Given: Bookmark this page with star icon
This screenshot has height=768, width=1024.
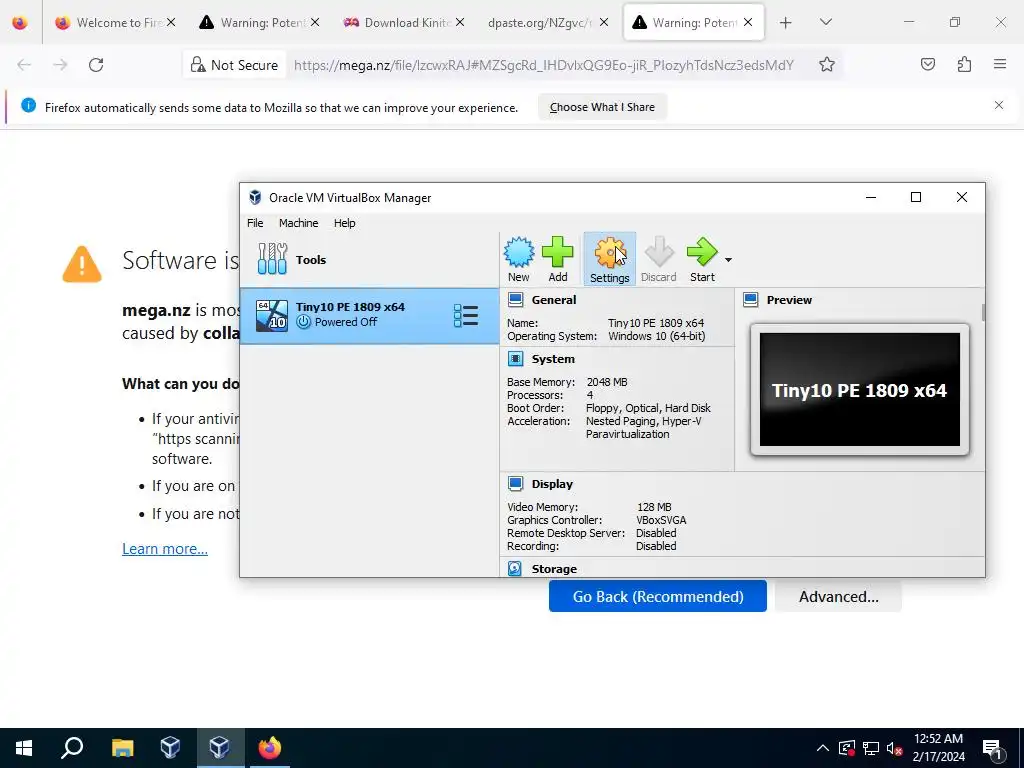Looking at the screenshot, I should (x=827, y=65).
